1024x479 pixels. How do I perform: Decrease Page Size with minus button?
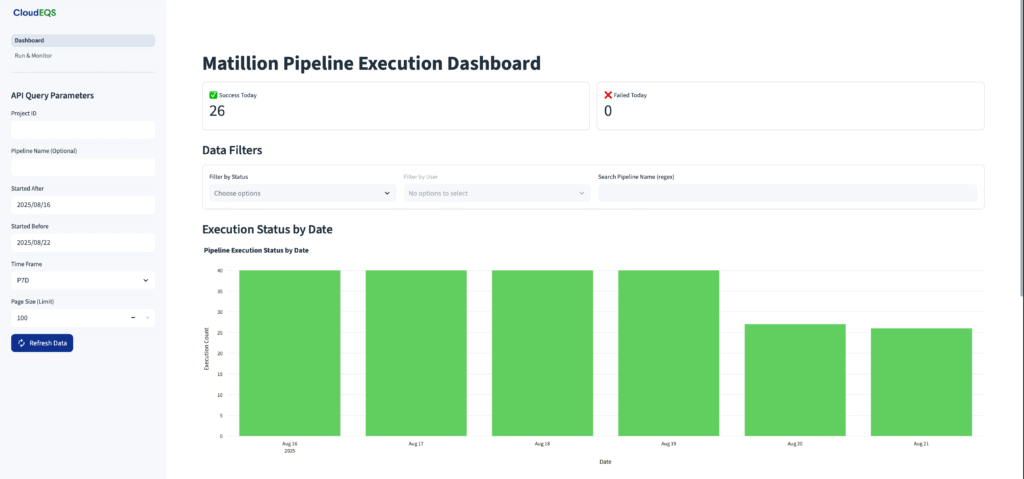pyautogui.click(x=133, y=318)
